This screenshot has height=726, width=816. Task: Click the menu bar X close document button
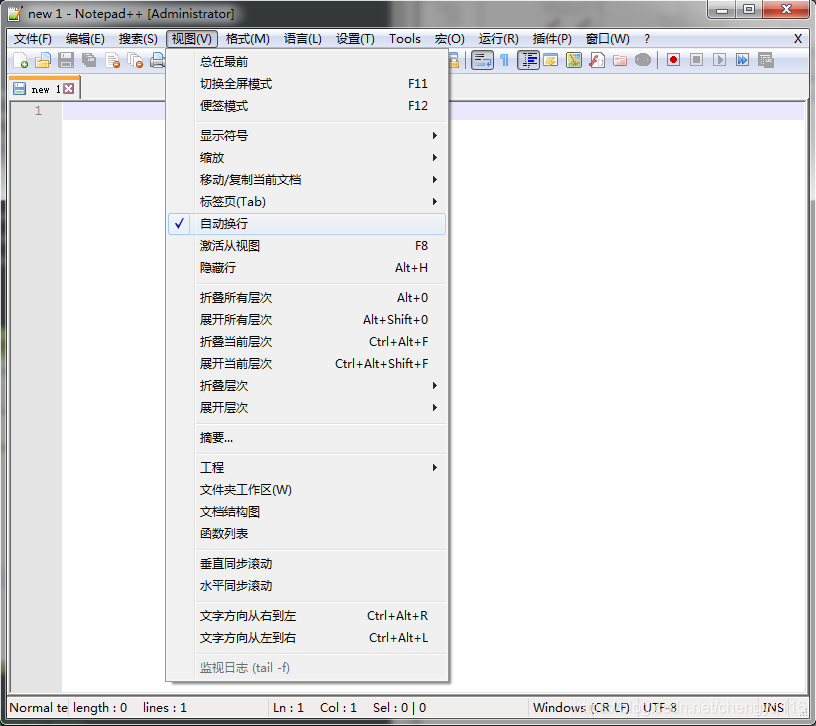pos(798,39)
